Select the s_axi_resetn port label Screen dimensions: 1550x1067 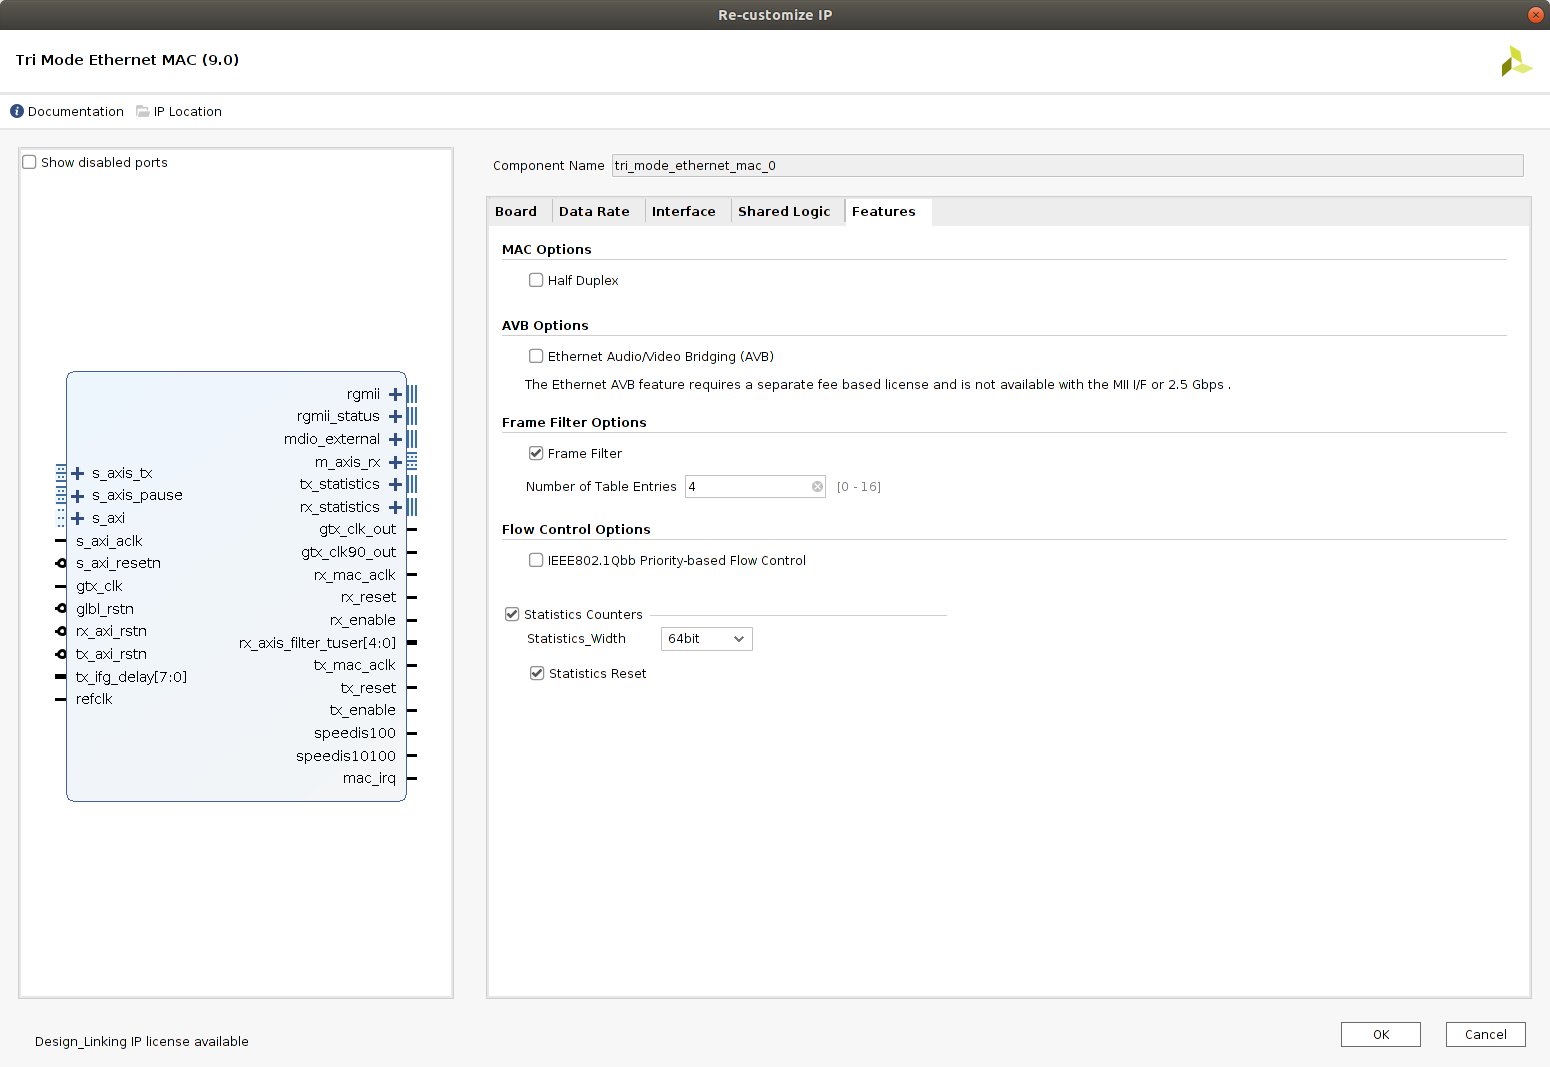pyautogui.click(x=118, y=563)
